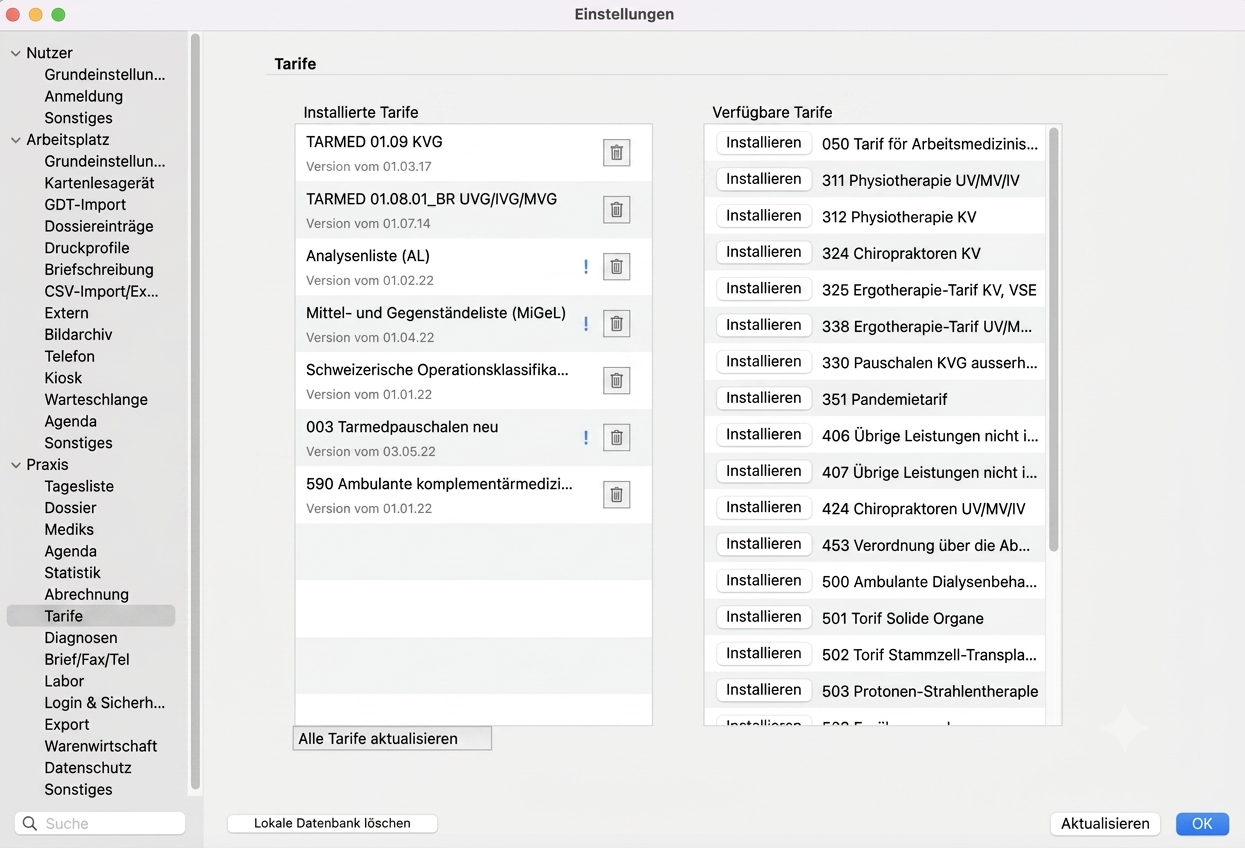Viewport: 1245px width, 848px height.
Task: Open Telefon settings
Action: pyautogui.click(x=70, y=357)
